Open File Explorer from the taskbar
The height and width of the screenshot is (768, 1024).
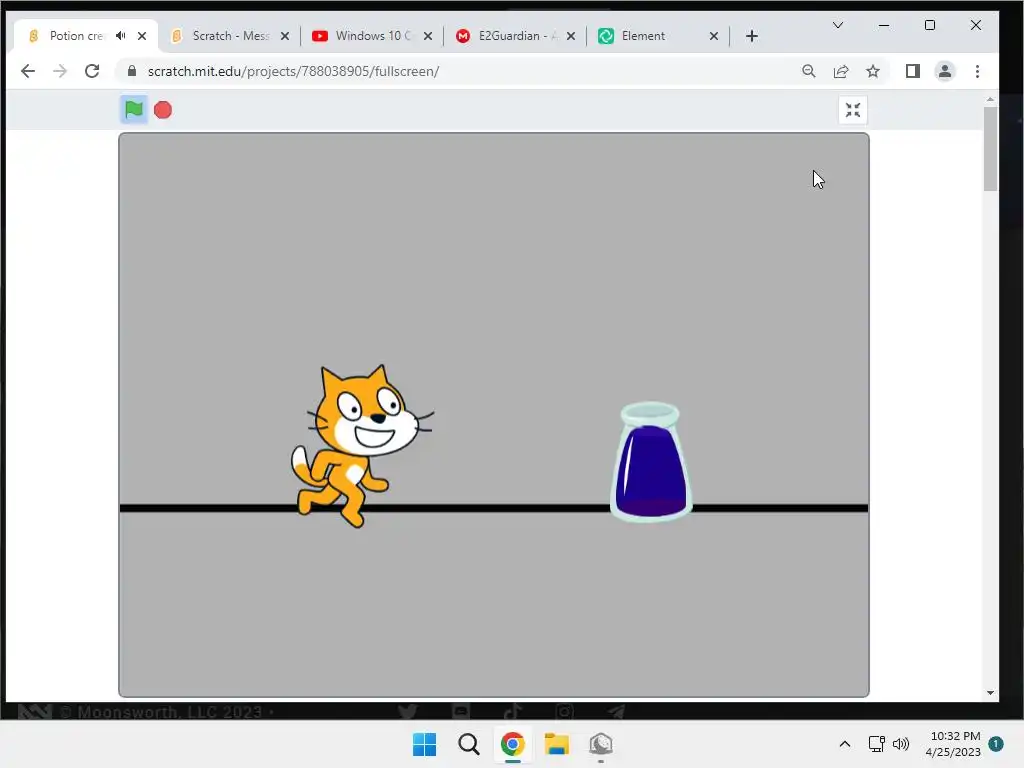pyautogui.click(x=556, y=744)
